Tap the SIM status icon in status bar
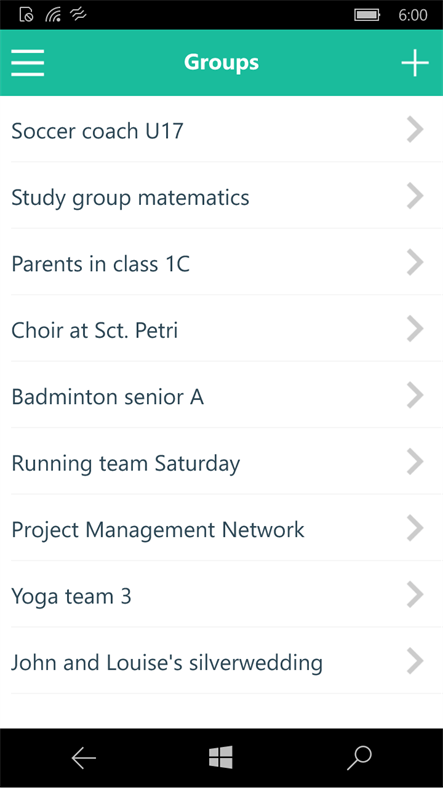Screen dimensions: 443x788 click(x=26, y=15)
